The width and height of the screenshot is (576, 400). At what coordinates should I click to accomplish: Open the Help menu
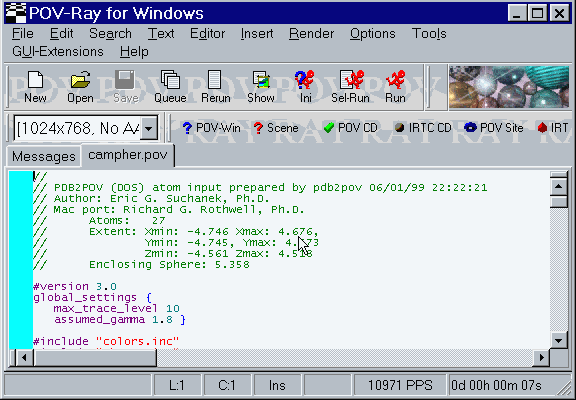click(x=134, y=52)
